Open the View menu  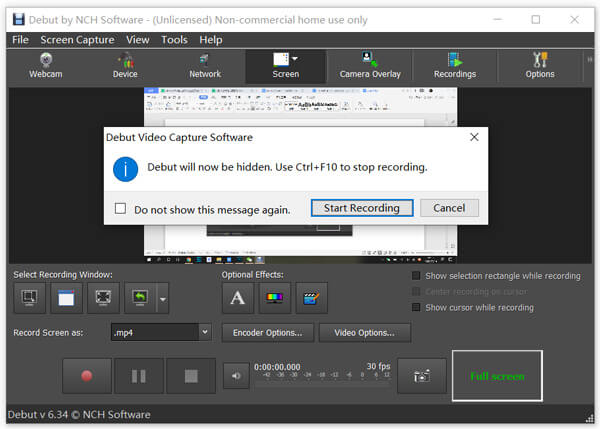(138, 40)
